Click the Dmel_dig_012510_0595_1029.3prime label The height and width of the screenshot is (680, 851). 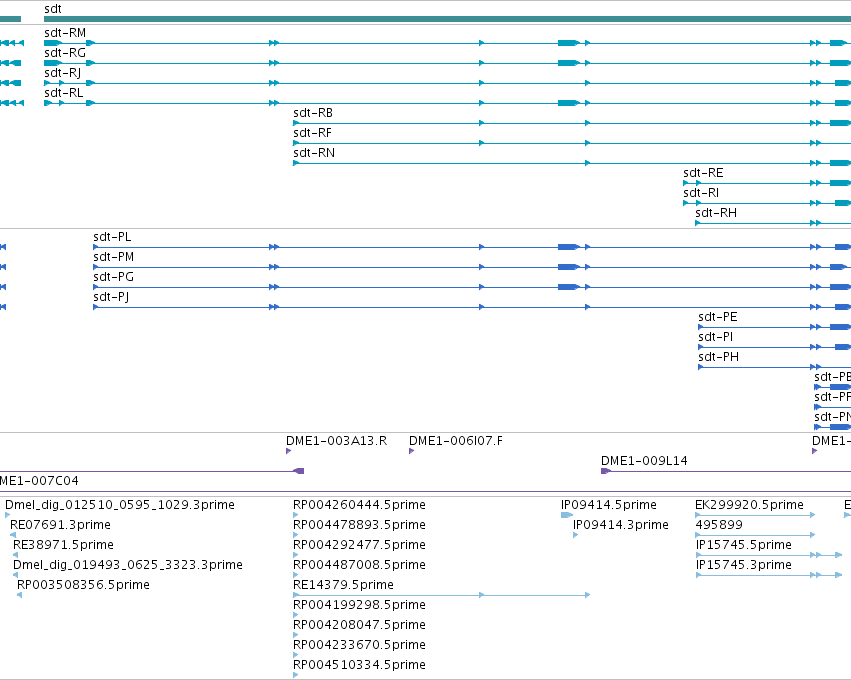coord(120,505)
